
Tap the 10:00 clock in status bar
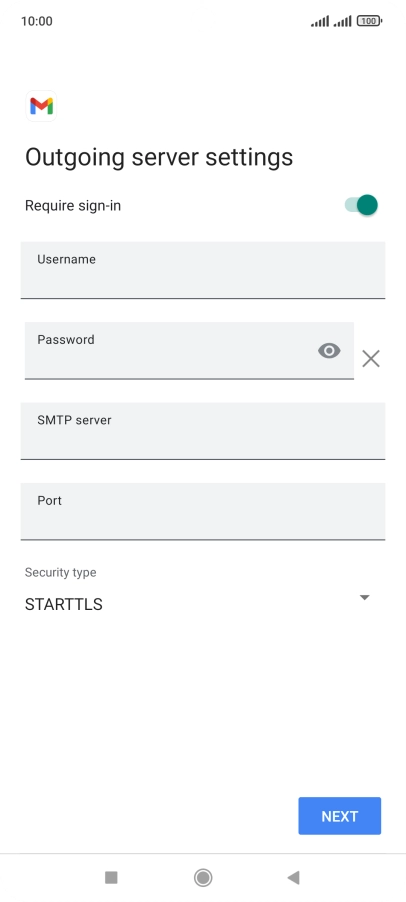click(x=37, y=21)
